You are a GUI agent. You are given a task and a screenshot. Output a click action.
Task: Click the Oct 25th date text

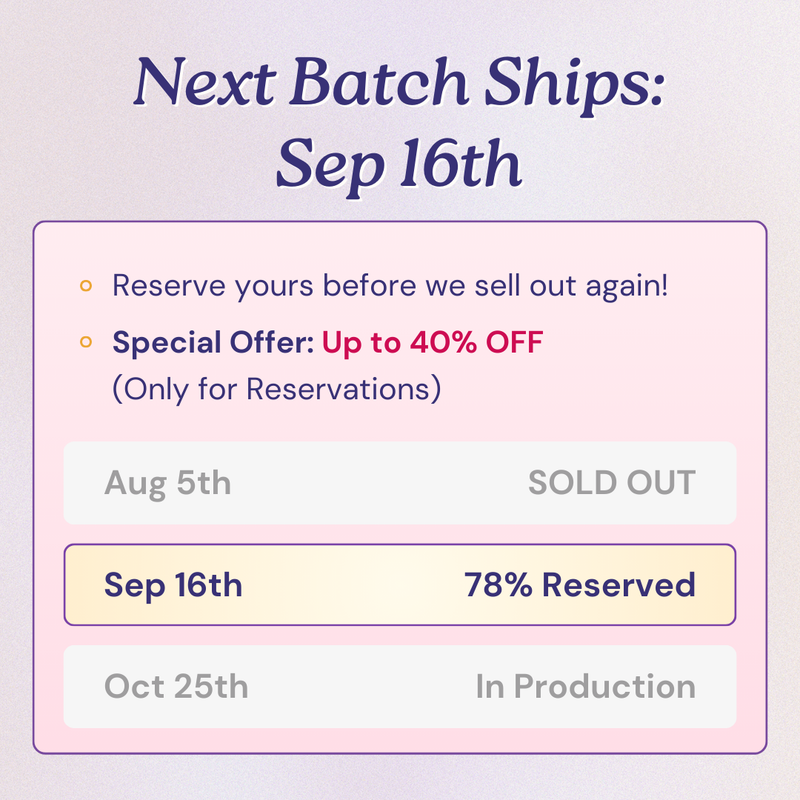pyautogui.click(x=176, y=686)
